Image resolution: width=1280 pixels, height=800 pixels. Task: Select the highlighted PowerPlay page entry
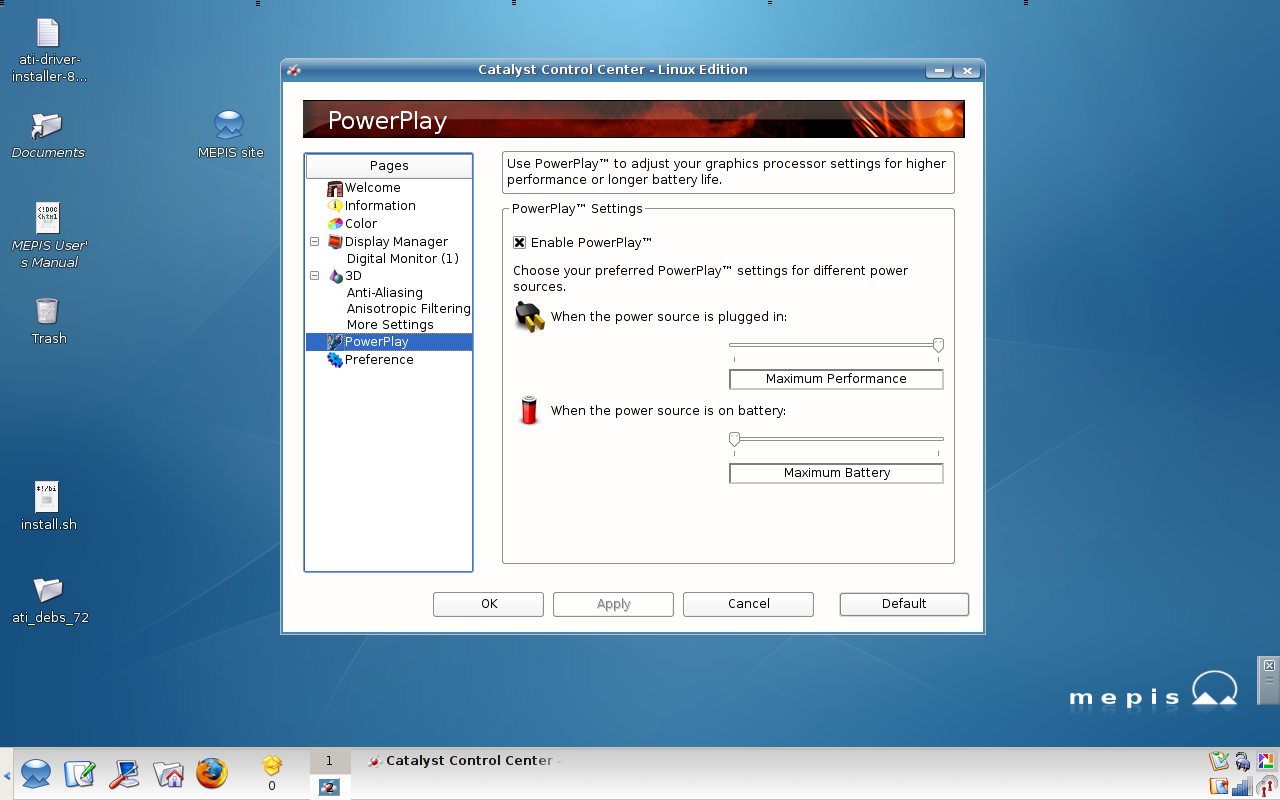click(x=389, y=342)
